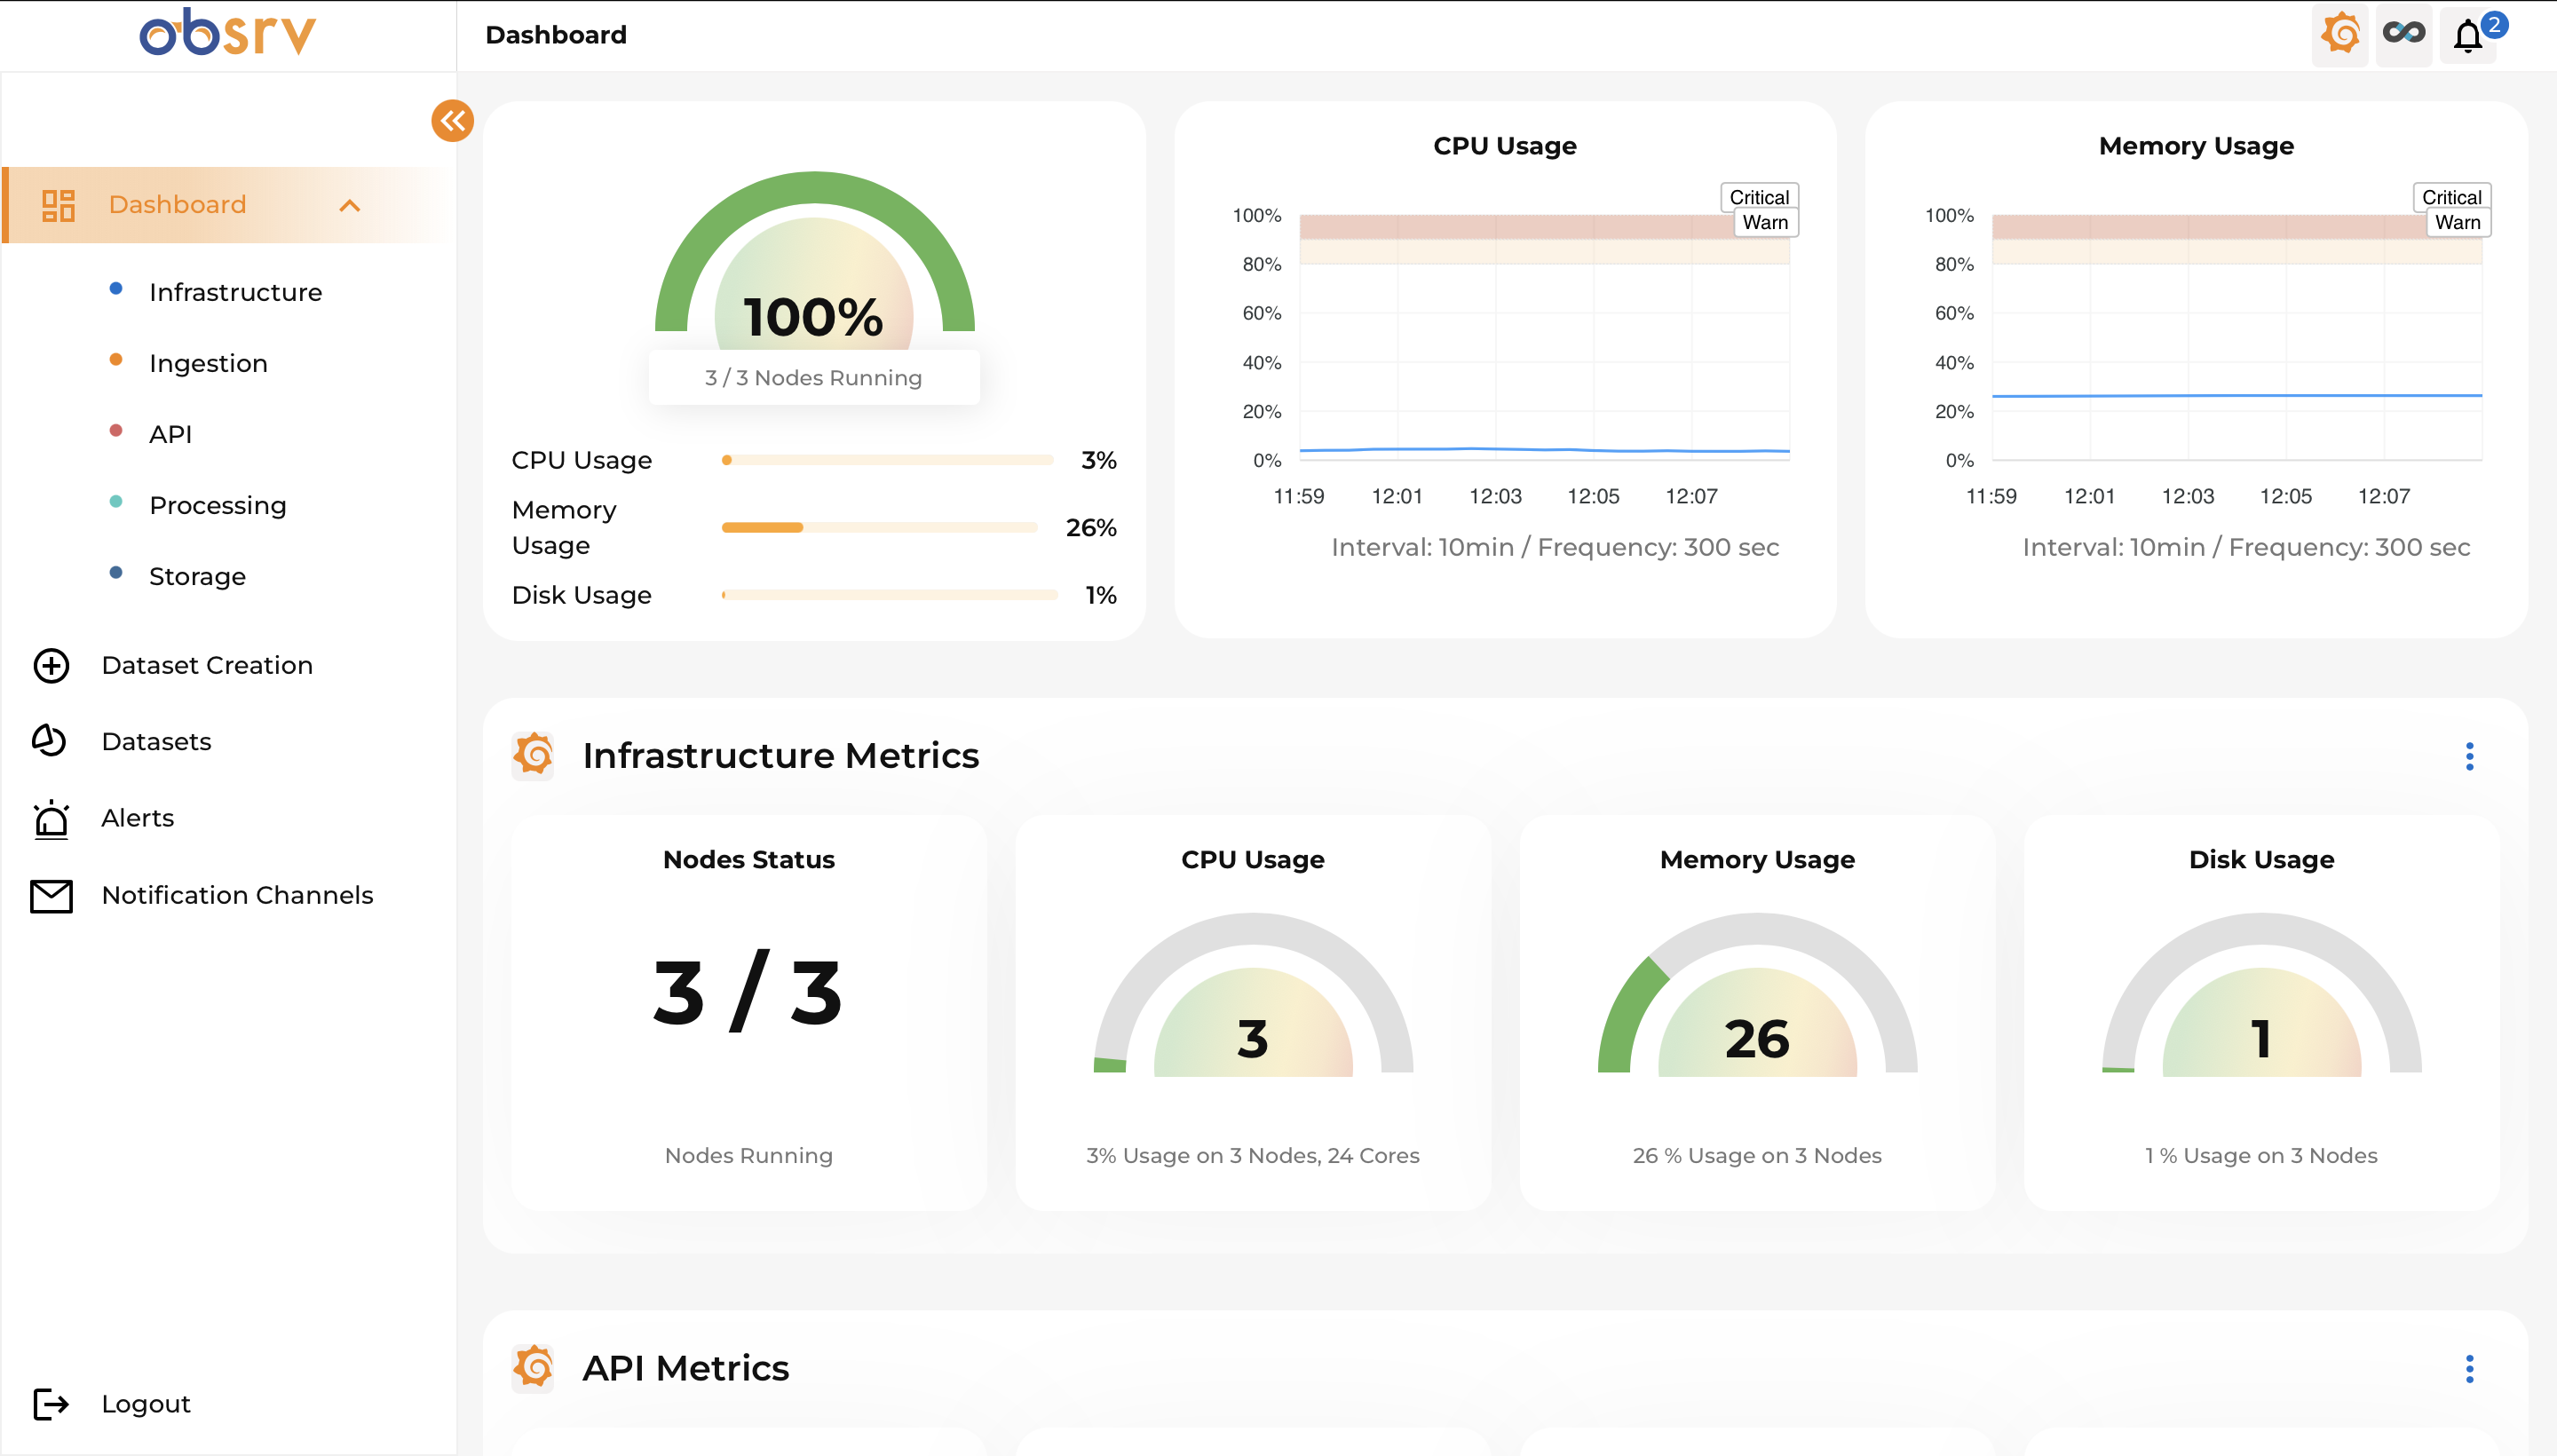Screen dimensions: 2557x1456
Task: Open Grafana from the top bar icon
Action: pyautogui.click(x=2340, y=35)
